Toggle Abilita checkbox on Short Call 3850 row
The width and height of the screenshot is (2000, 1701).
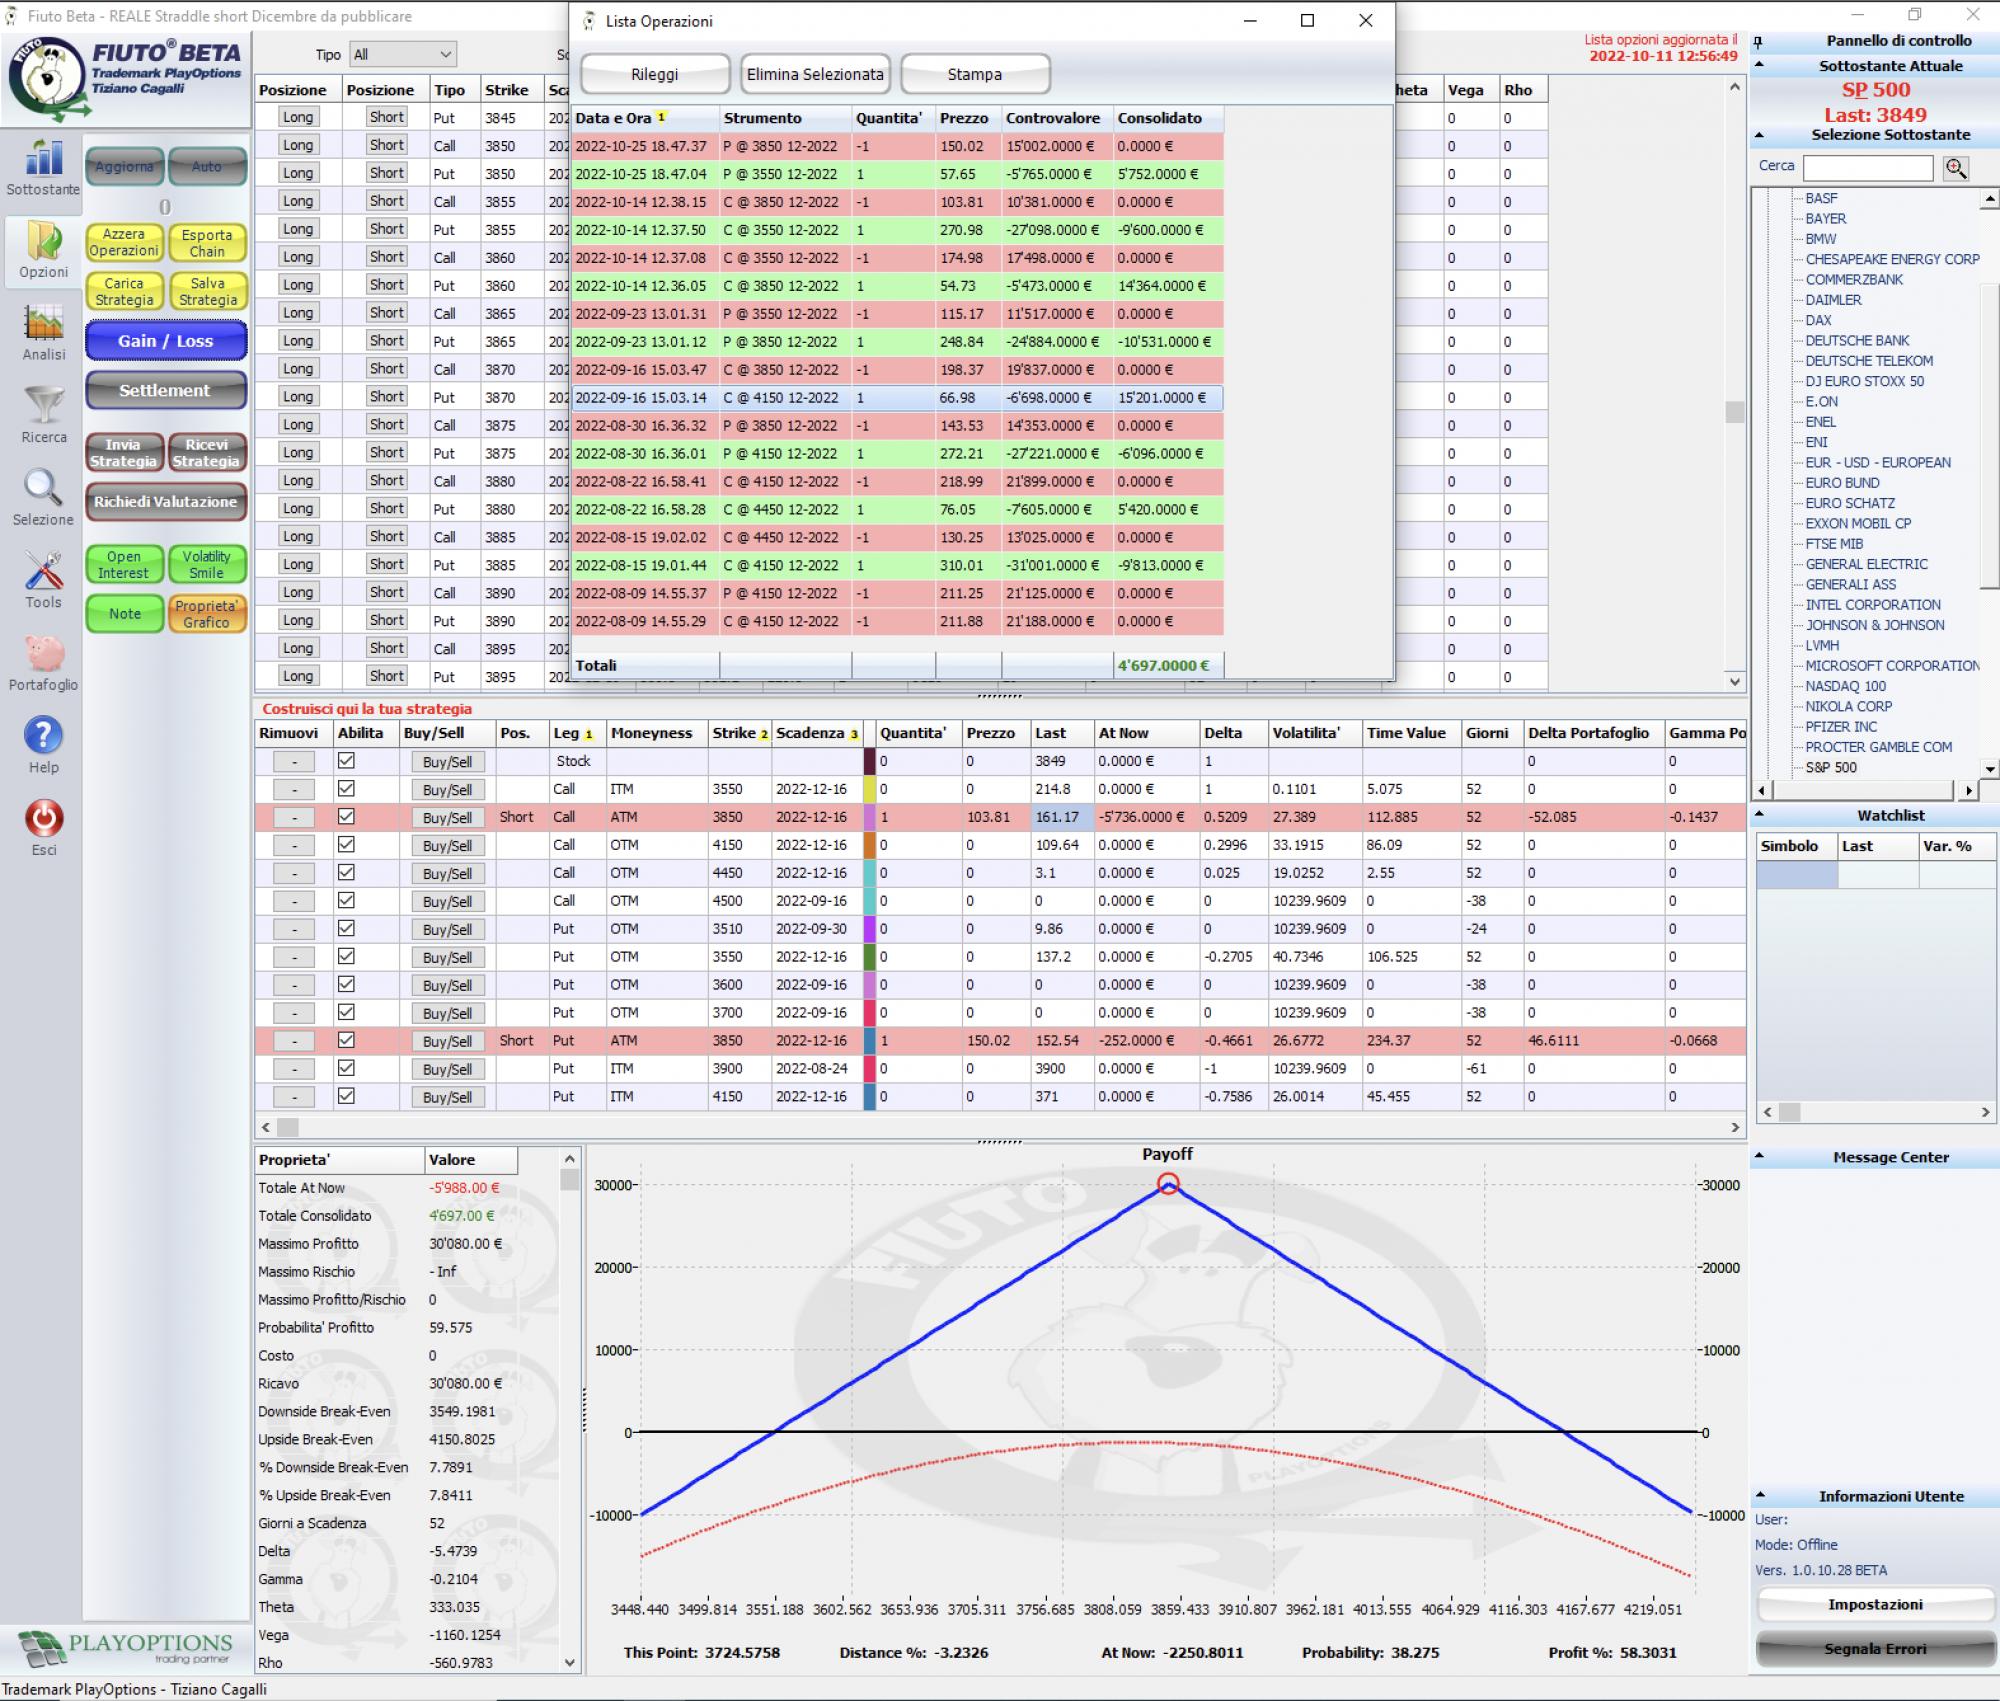click(x=346, y=817)
